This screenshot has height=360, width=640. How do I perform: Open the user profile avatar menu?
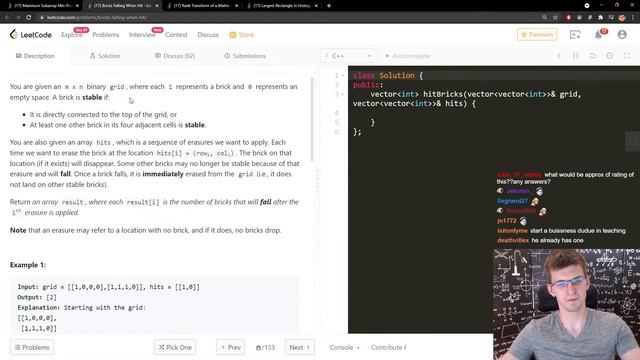622,35
